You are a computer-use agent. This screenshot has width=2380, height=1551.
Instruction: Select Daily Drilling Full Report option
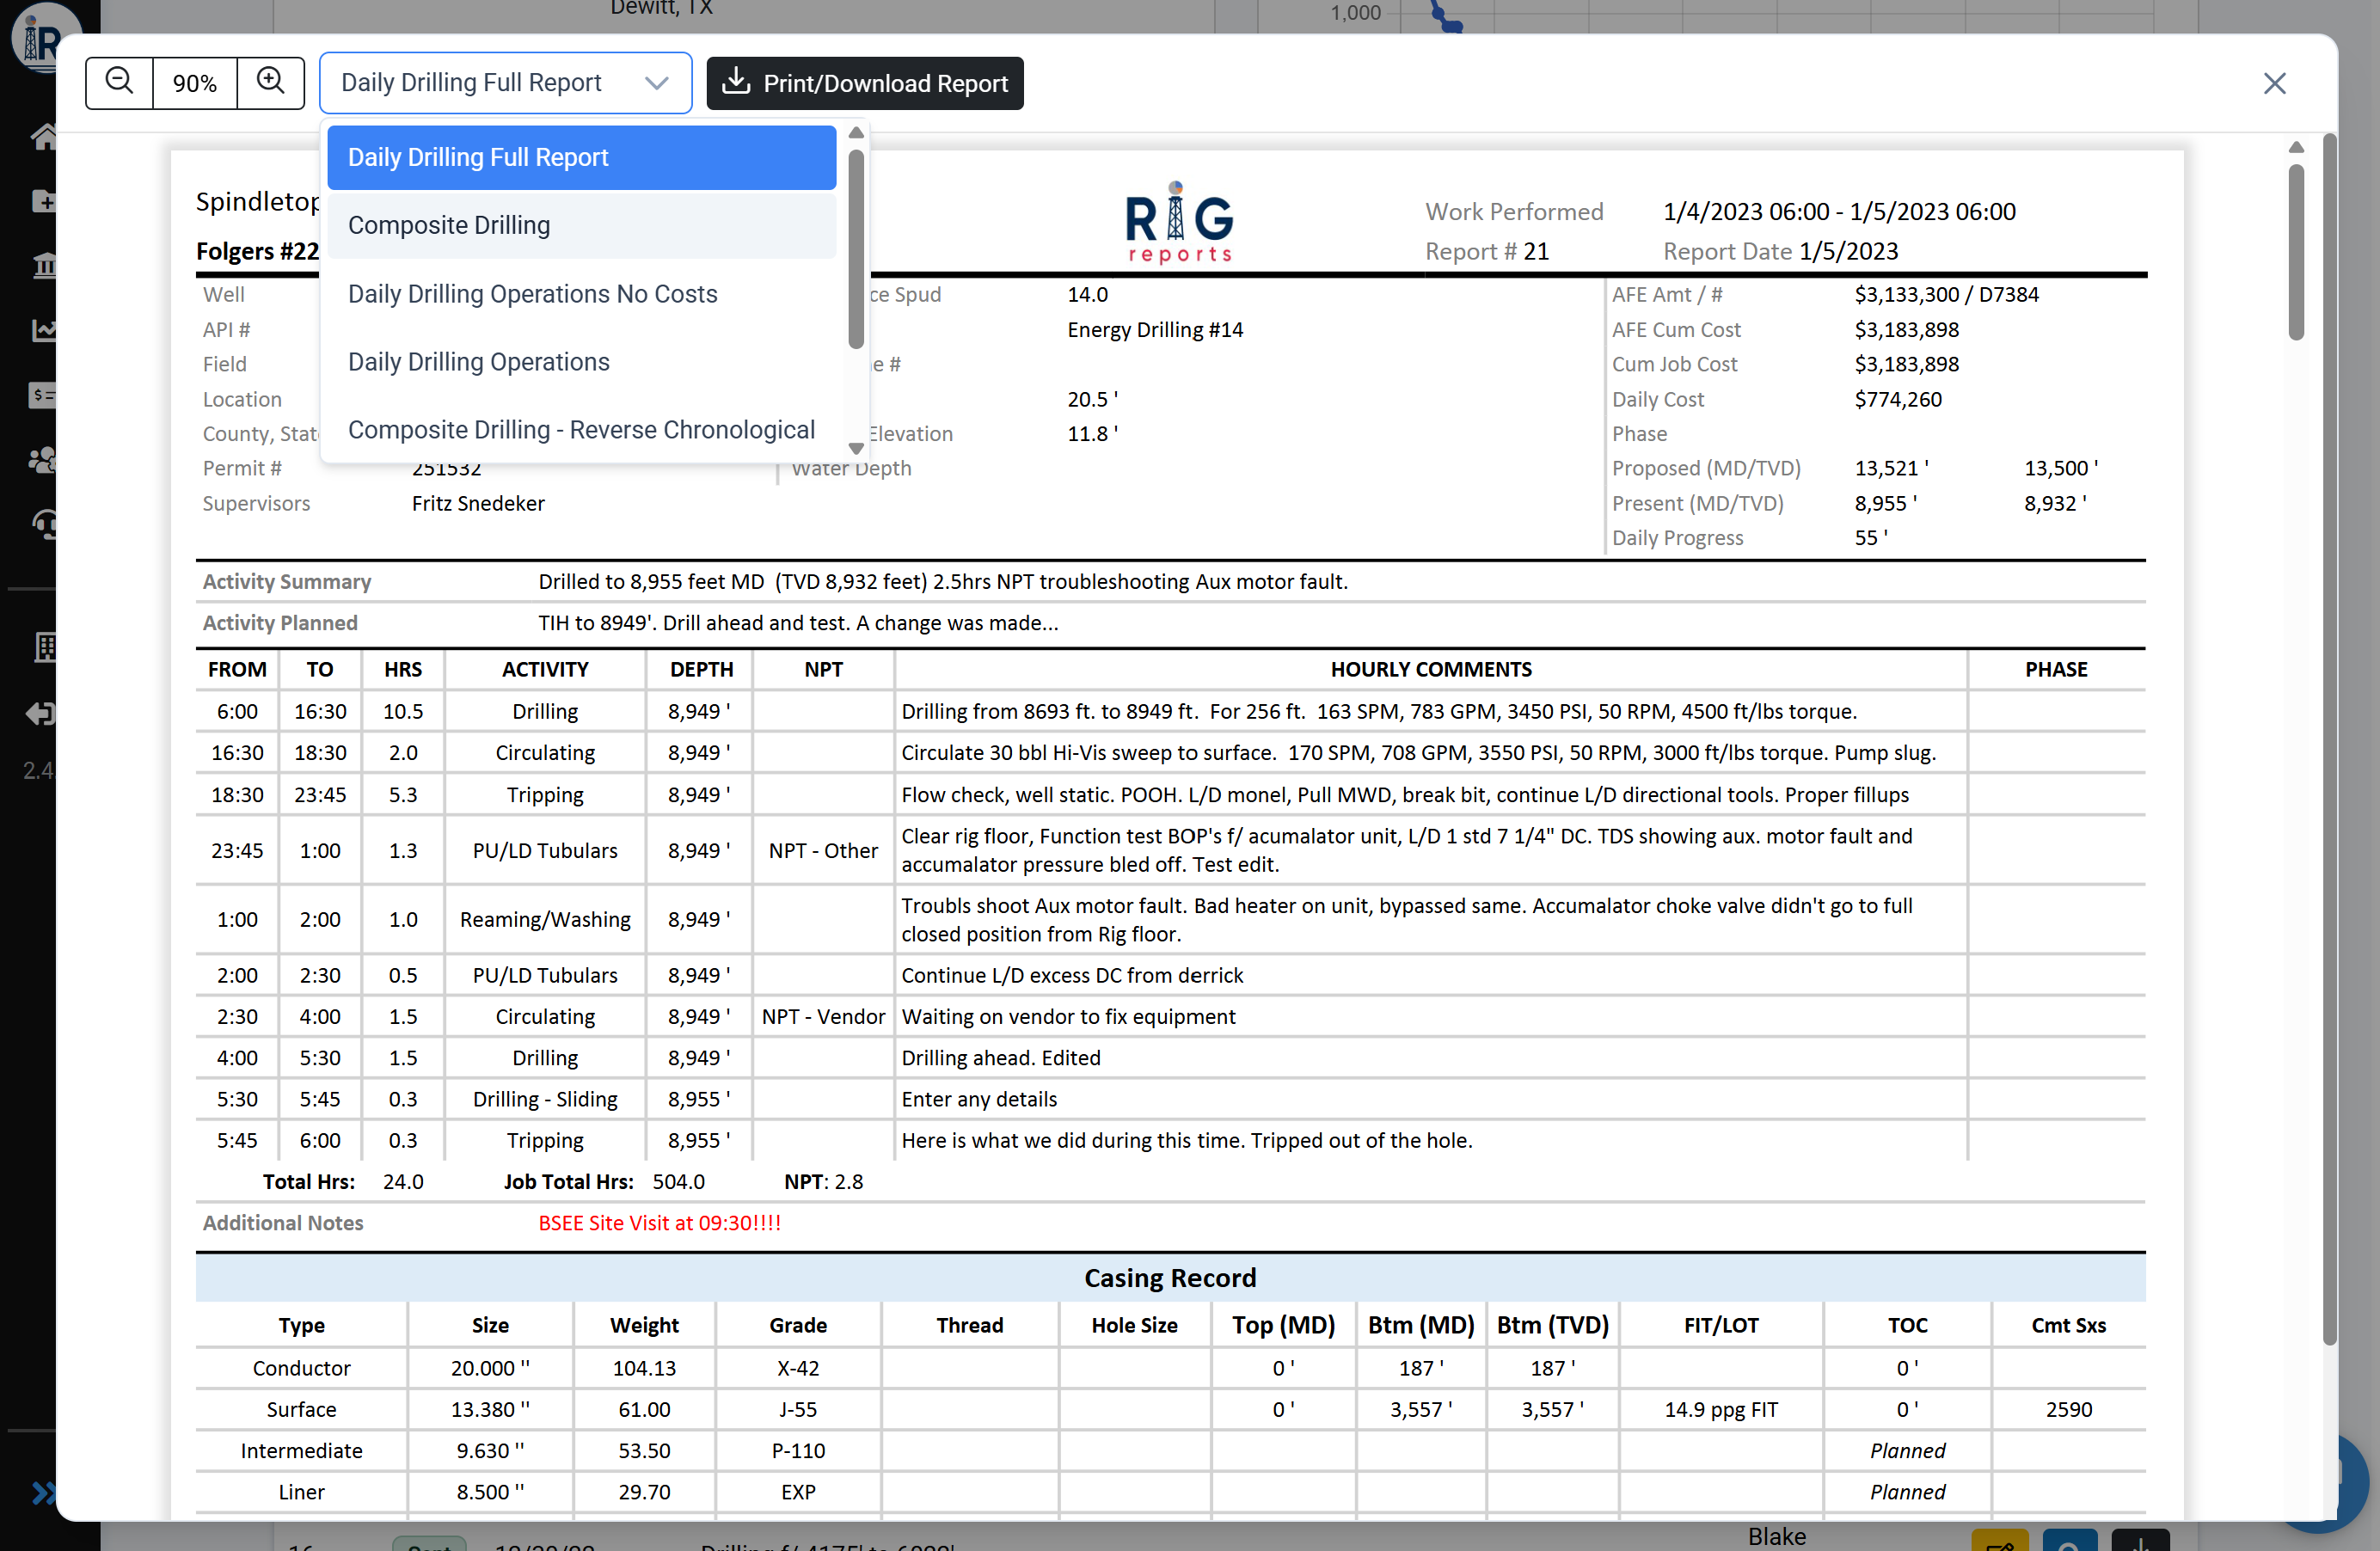[582, 157]
